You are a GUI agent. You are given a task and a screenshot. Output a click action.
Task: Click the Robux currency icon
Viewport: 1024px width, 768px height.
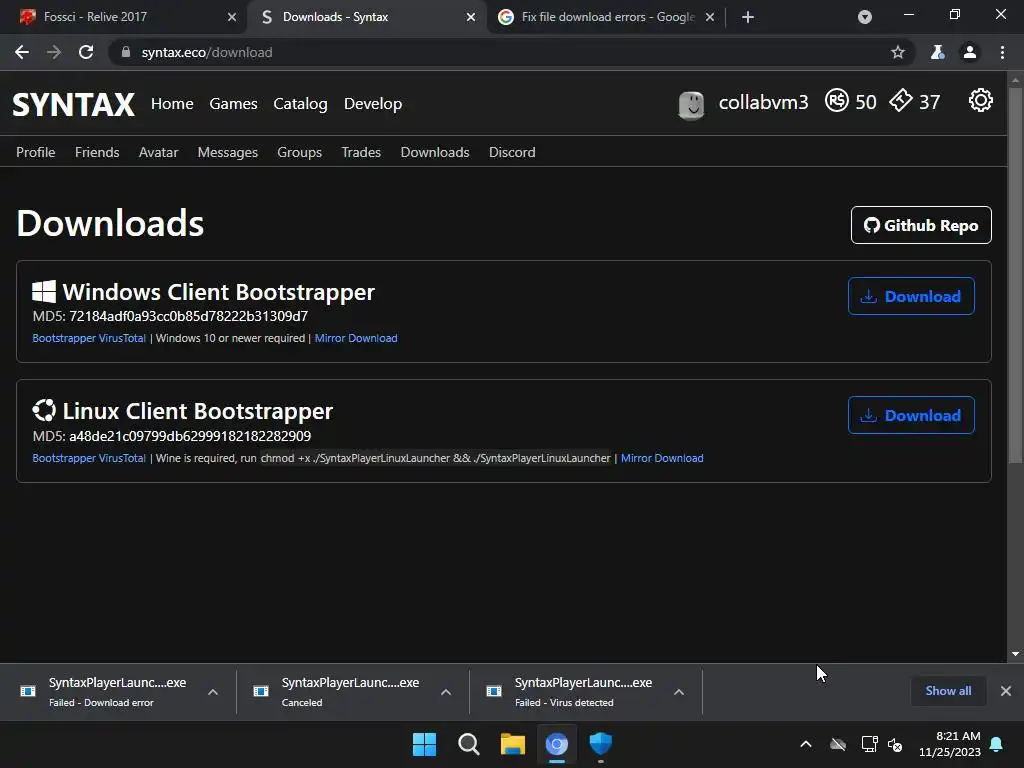pos(837,101)
